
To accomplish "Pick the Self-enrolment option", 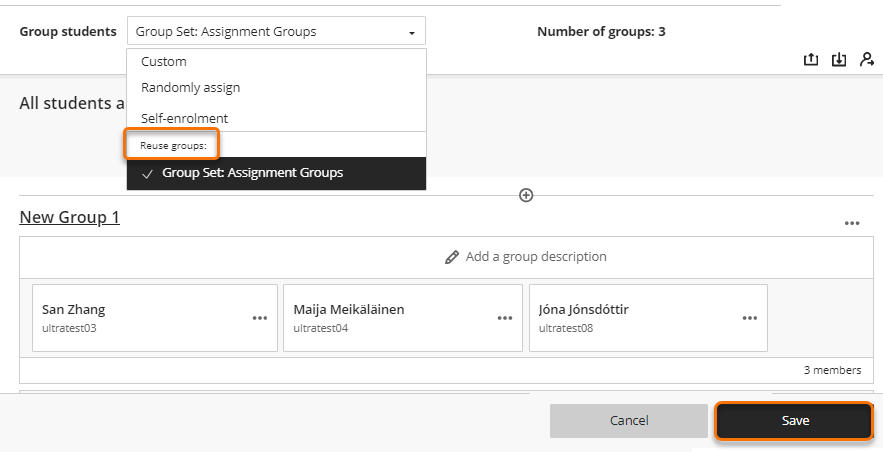I will (x=184, y=118).
